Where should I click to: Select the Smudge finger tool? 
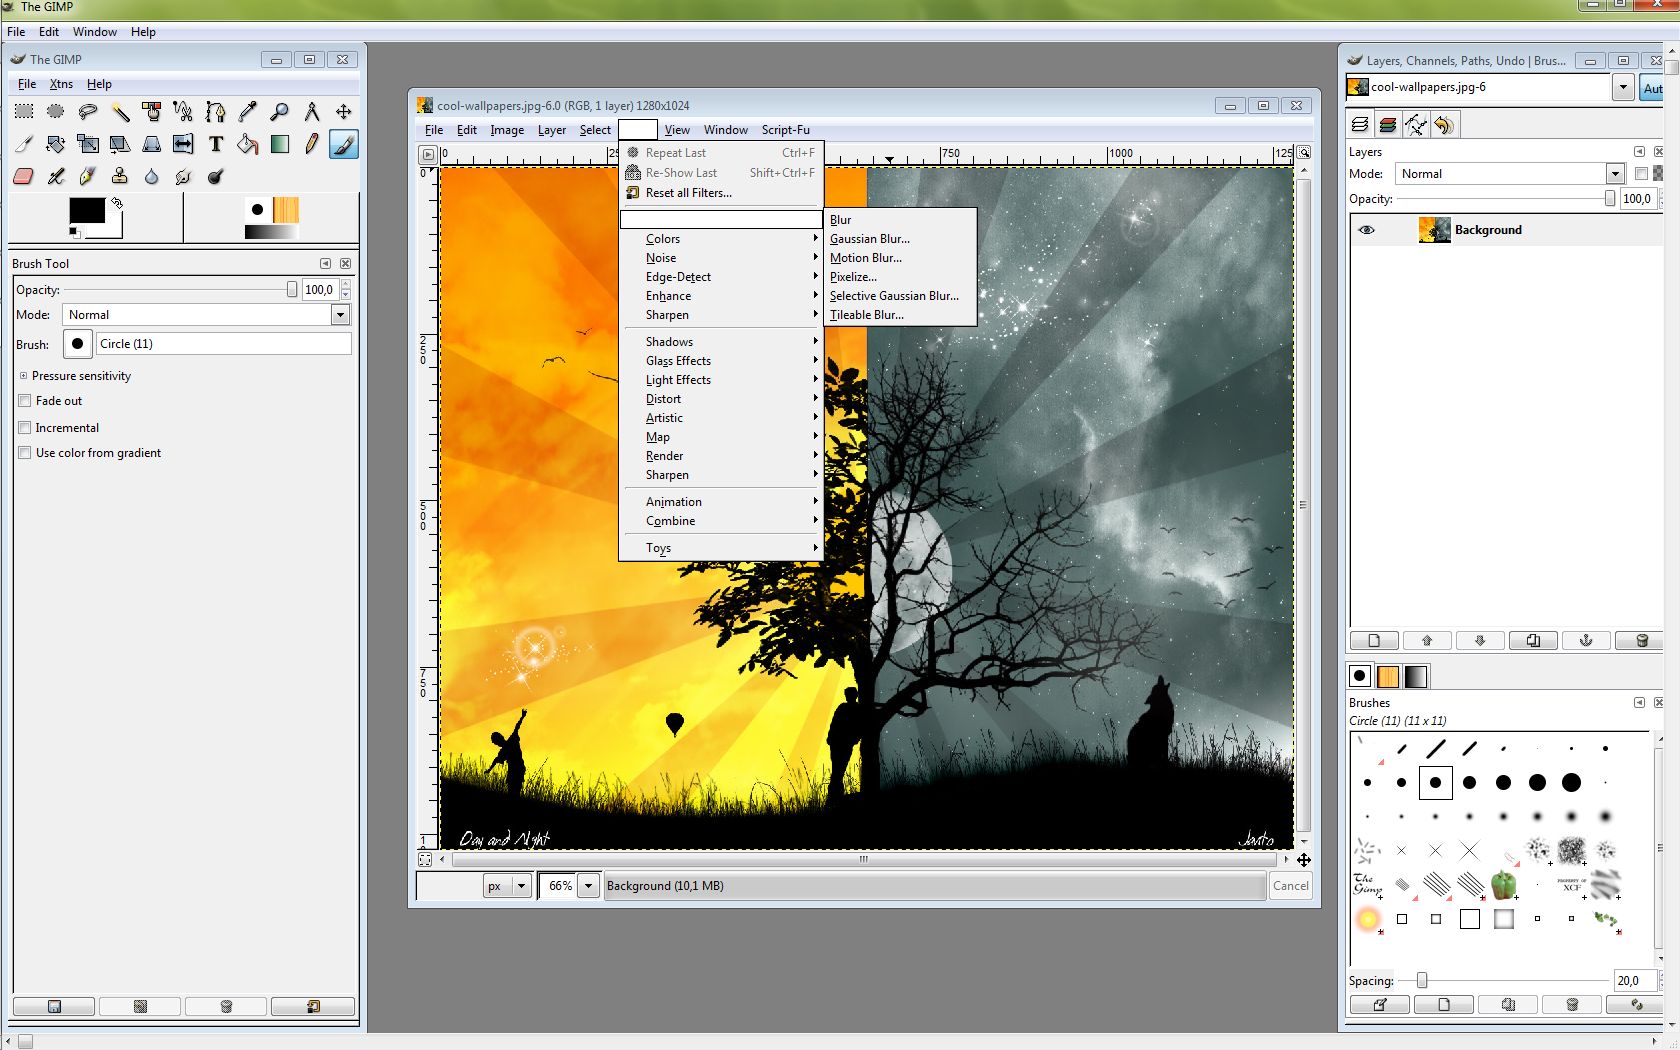184,176
